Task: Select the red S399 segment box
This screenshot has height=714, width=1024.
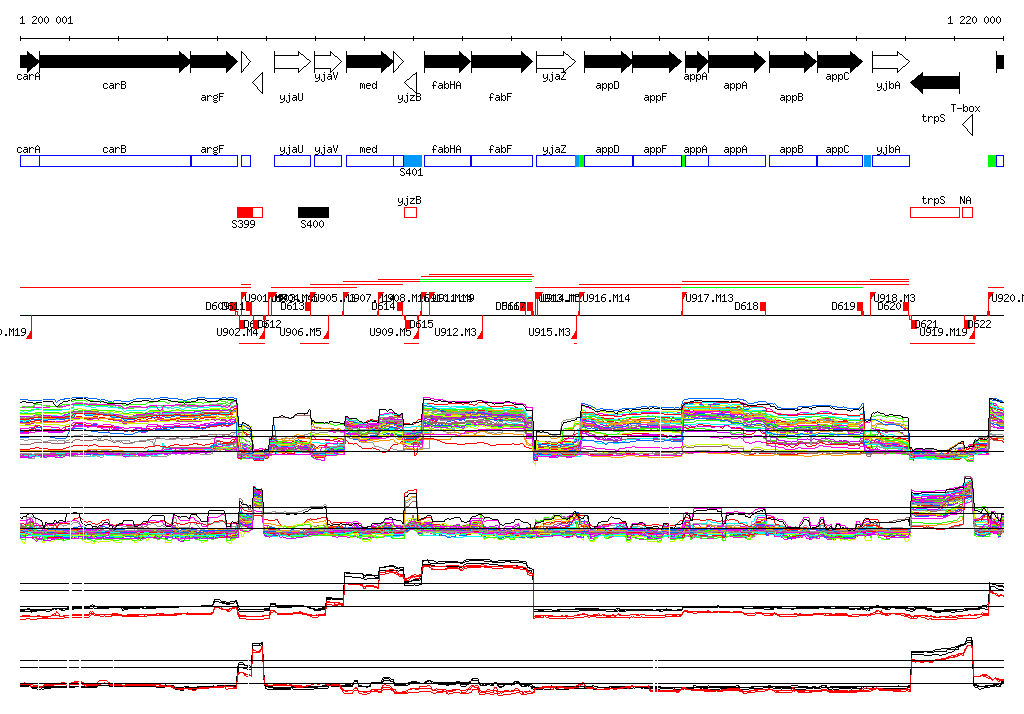Action: (x=245, y=212)
